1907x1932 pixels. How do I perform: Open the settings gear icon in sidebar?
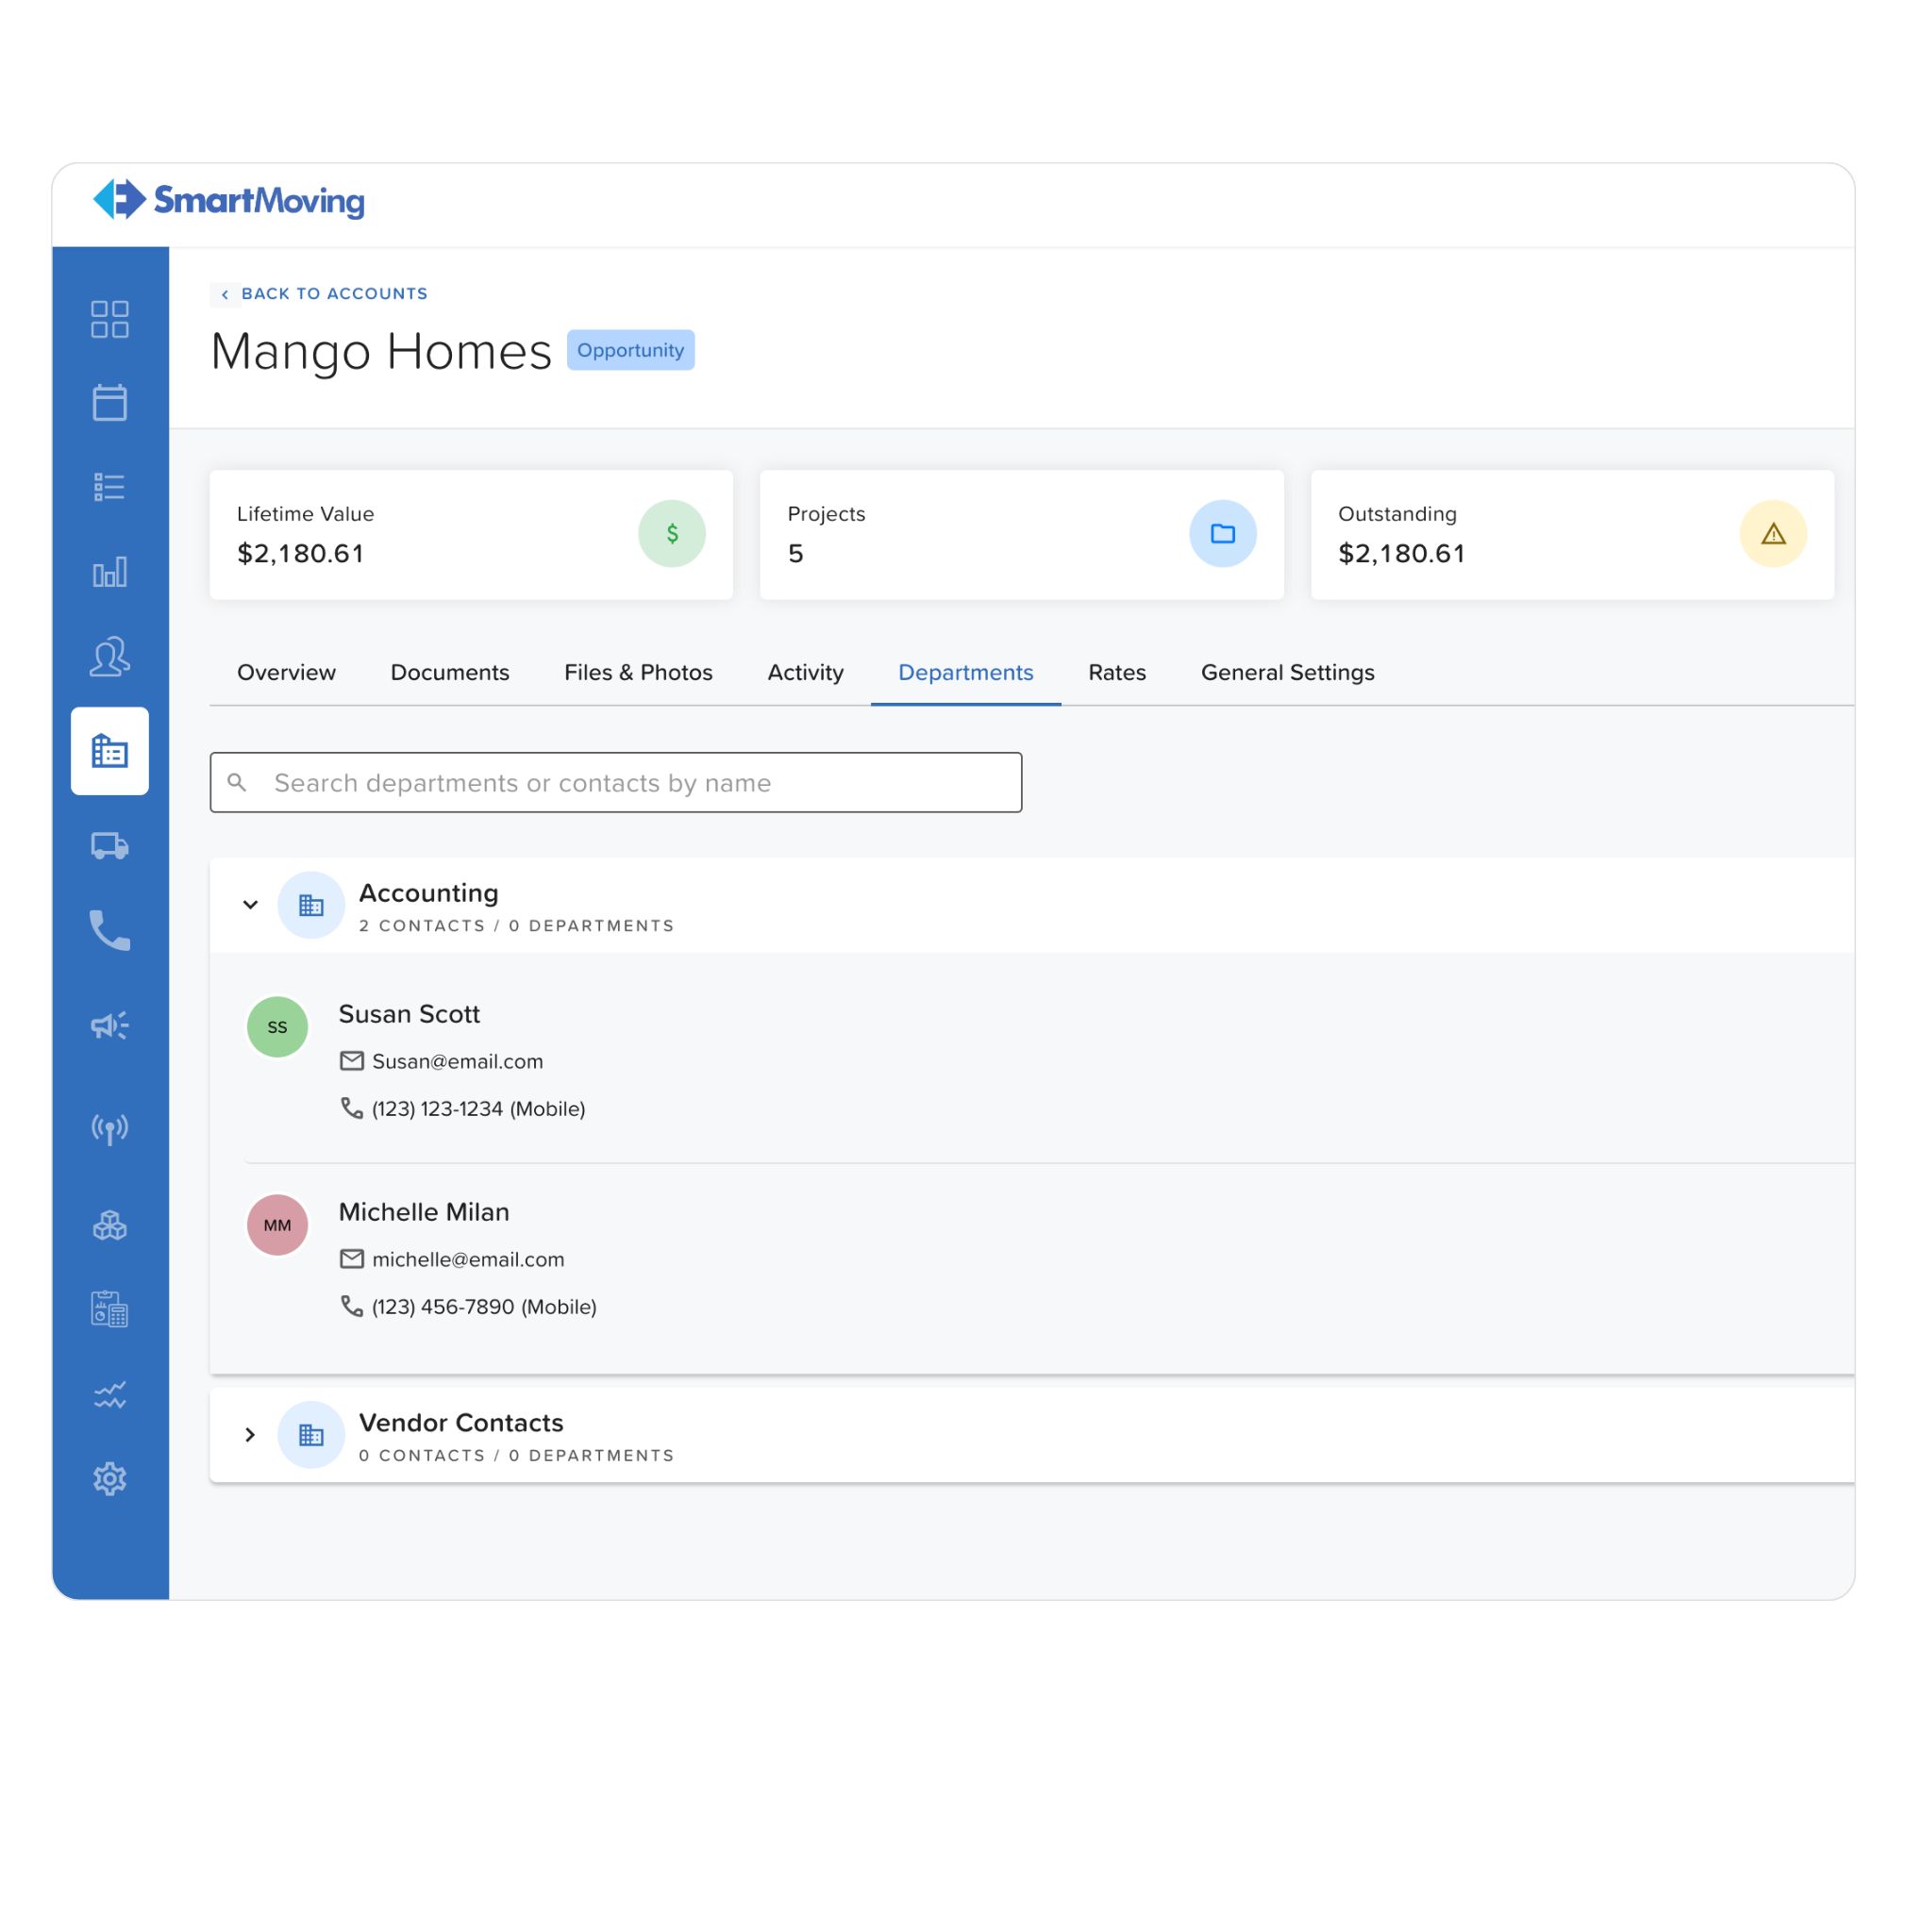tap(109, 1479)
